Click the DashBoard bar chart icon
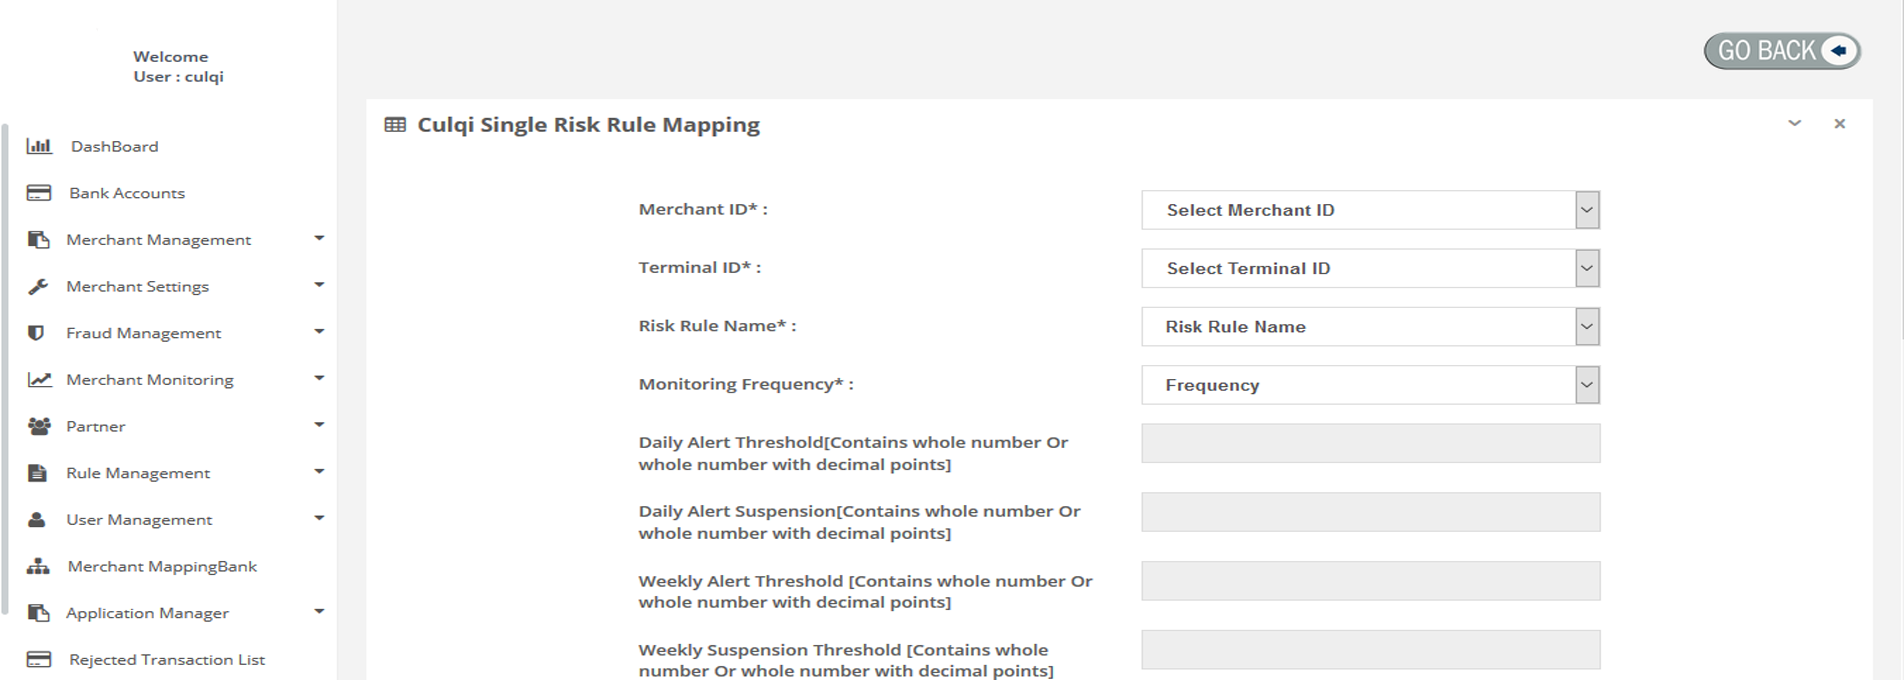Viewport: 1904px width, 680px height. 39,146
